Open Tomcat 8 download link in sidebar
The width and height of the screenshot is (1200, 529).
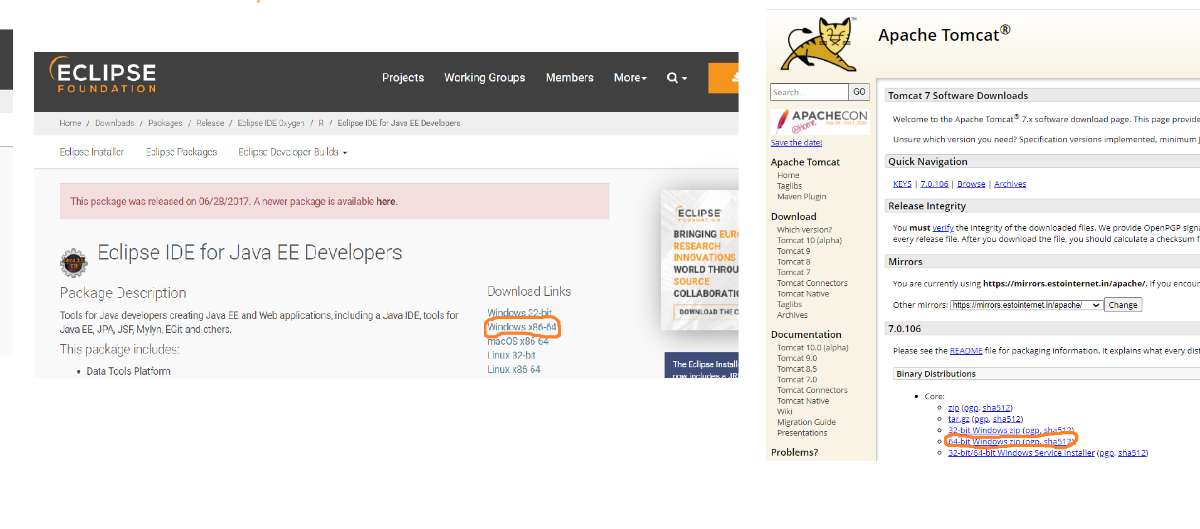pos(794,262)
